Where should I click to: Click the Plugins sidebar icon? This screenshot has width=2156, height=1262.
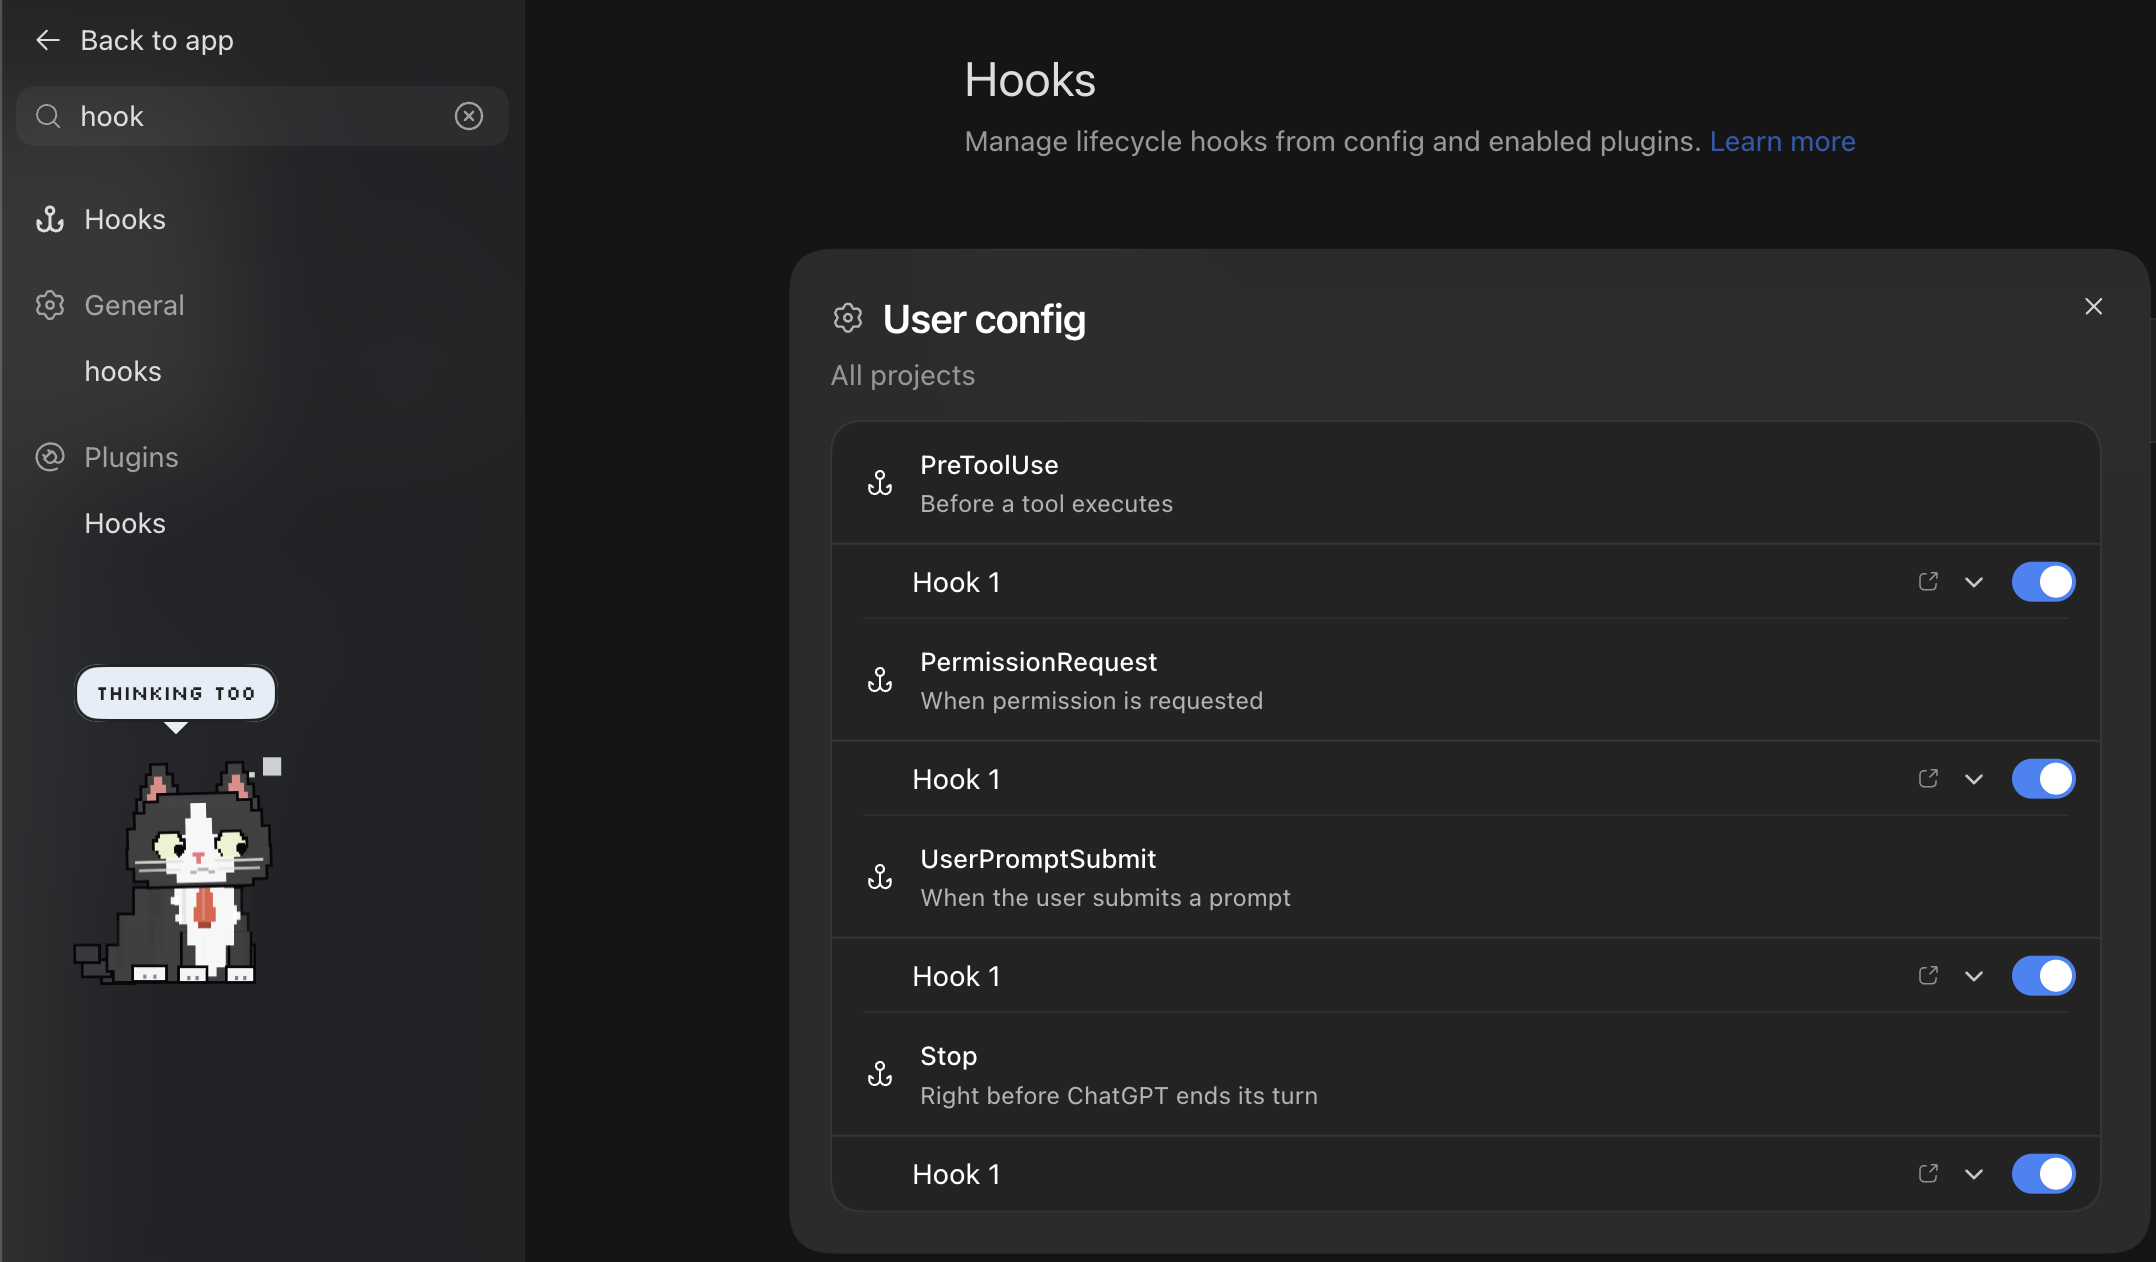[x=50, y=457]
